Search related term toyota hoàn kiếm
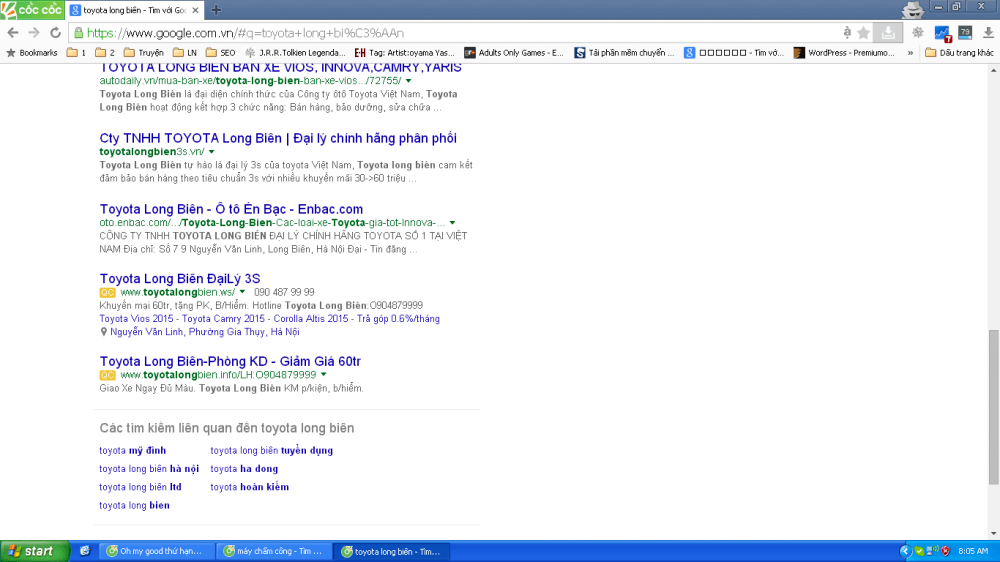The image size is (1000, 562). click(x=249, y=487)
